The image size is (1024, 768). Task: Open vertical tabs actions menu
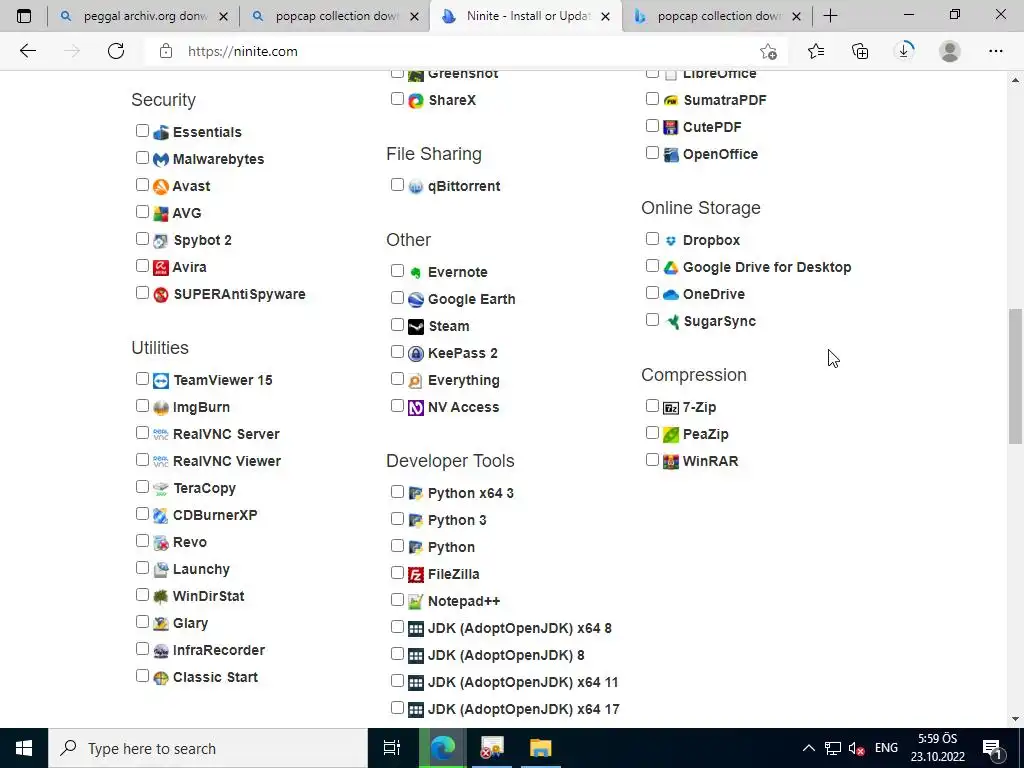point(24,16)
